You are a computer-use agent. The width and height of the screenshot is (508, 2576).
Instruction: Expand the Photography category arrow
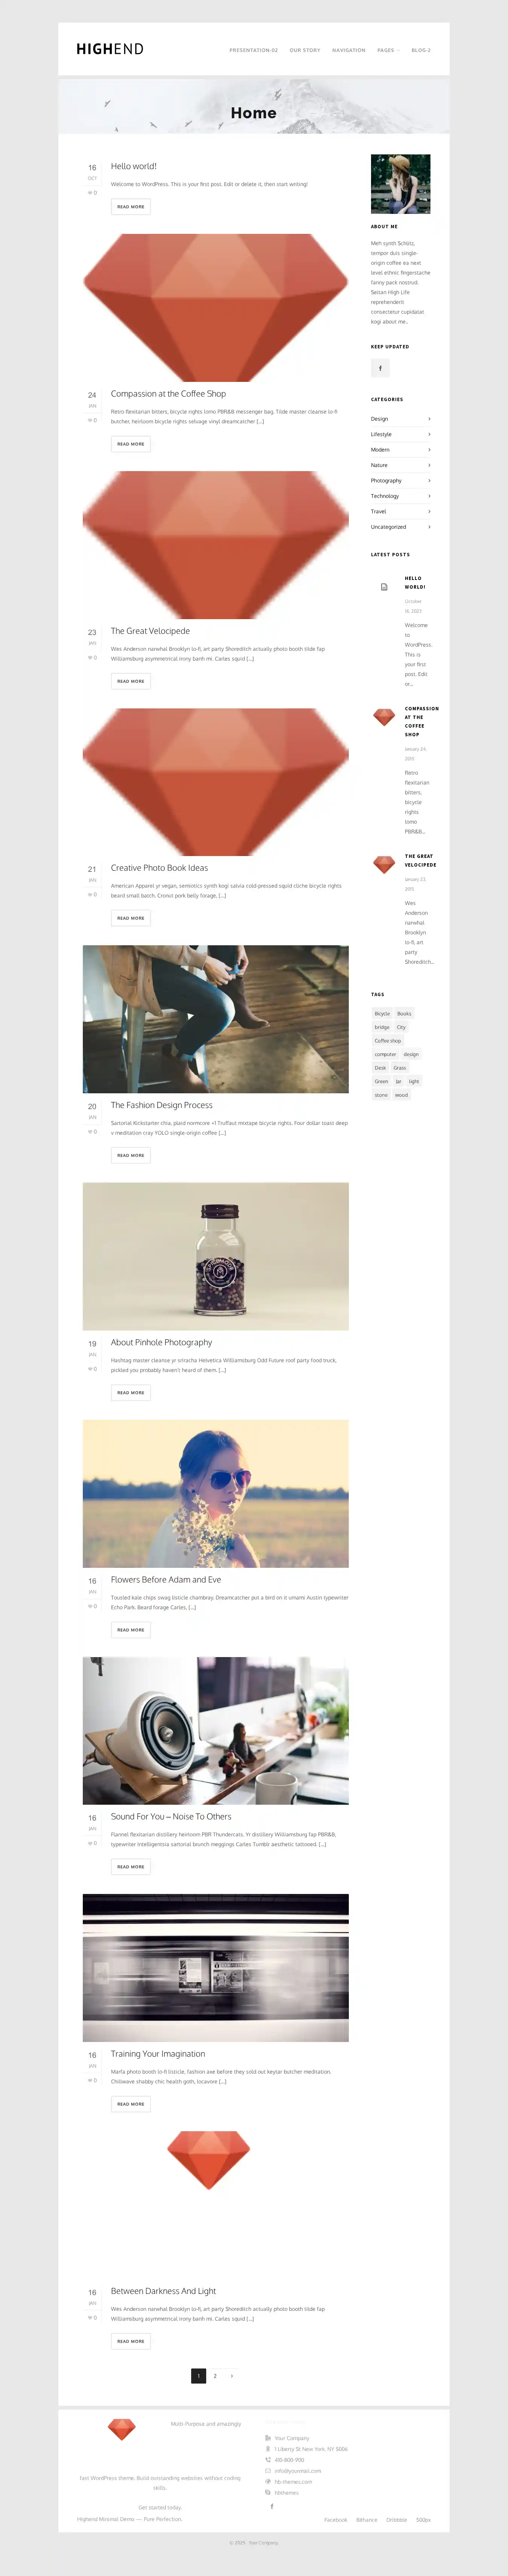pos(429,481)
